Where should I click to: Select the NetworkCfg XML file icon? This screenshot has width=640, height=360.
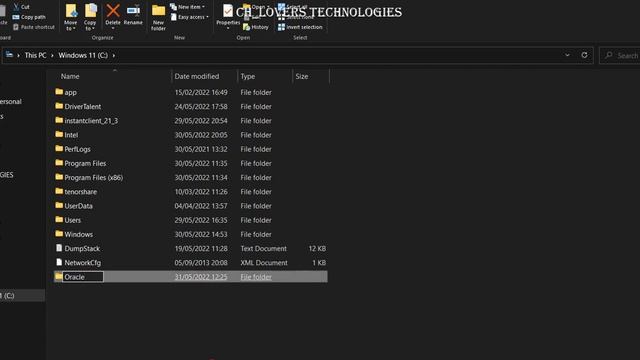pos(59,262)
